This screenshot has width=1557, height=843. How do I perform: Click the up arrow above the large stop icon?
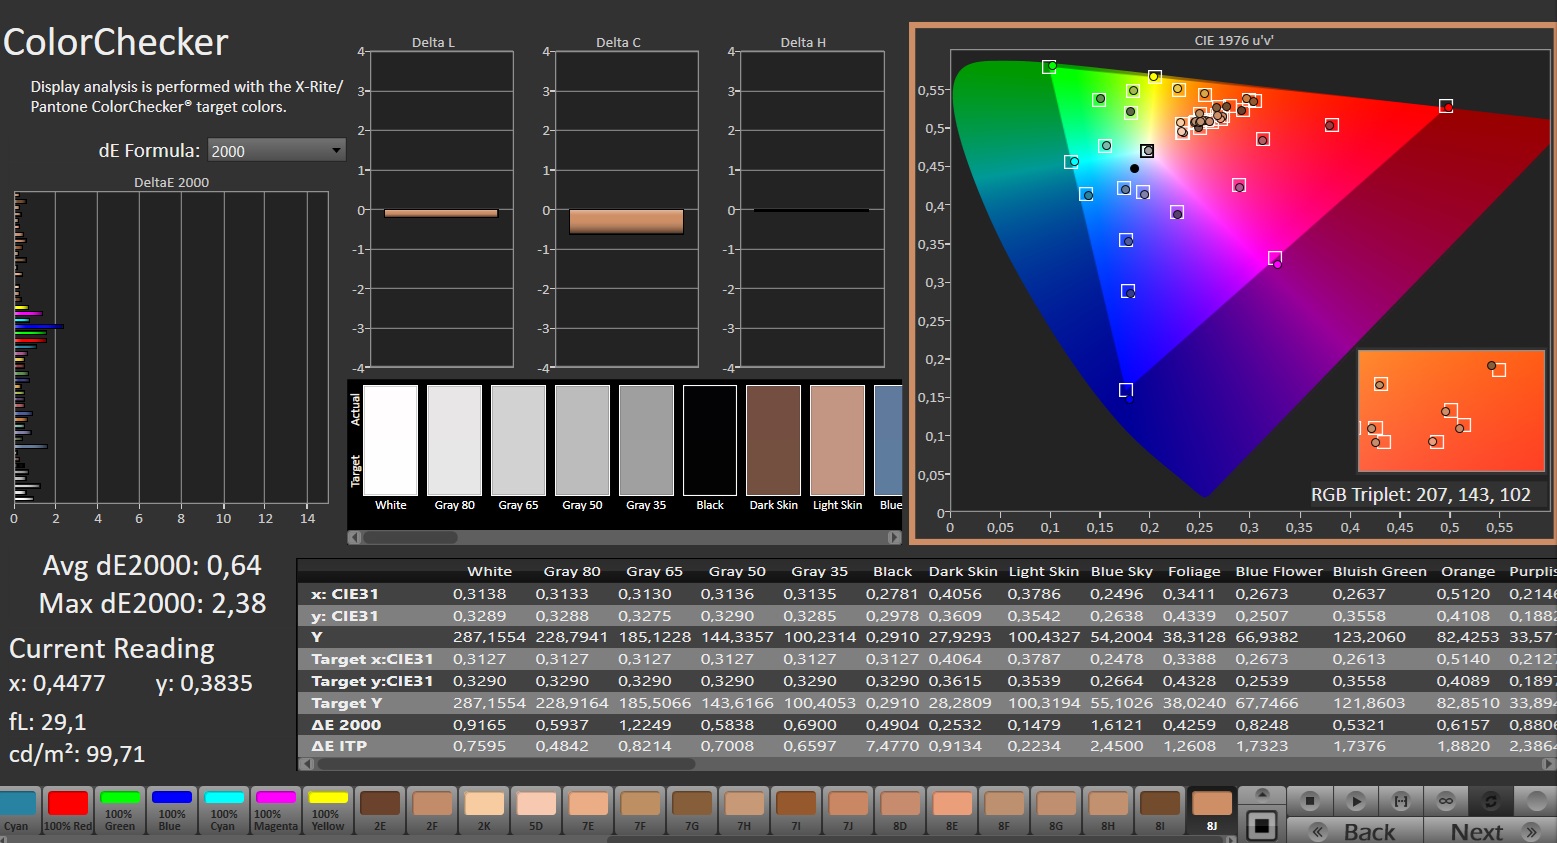[1262, 794]
